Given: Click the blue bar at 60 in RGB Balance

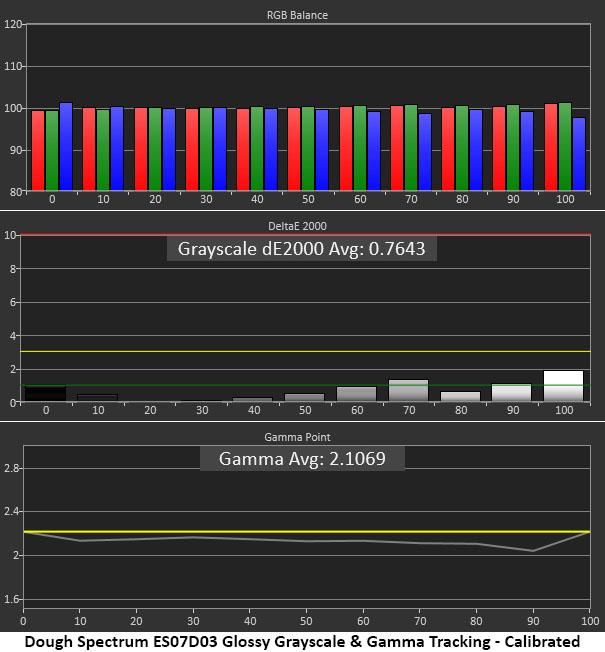Looking at the screenshot, I should 374,151.
